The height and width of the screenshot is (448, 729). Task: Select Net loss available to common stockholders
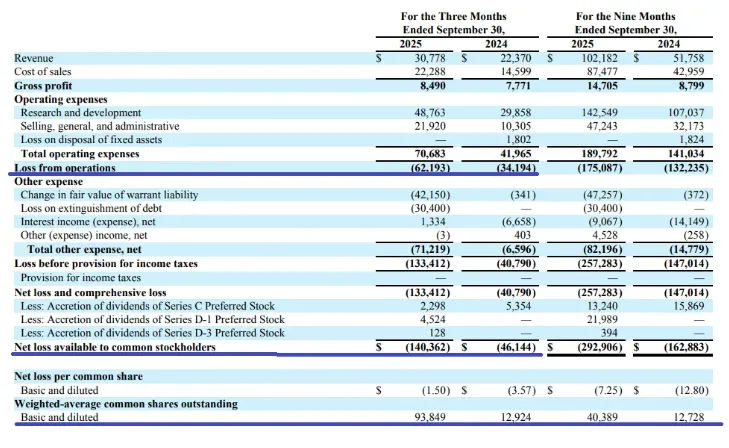(115, 347)
